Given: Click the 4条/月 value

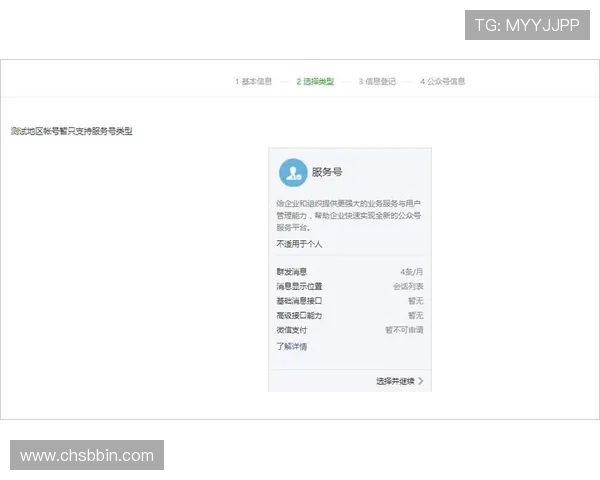Looking at the screenshot, I should click(412, 272).
